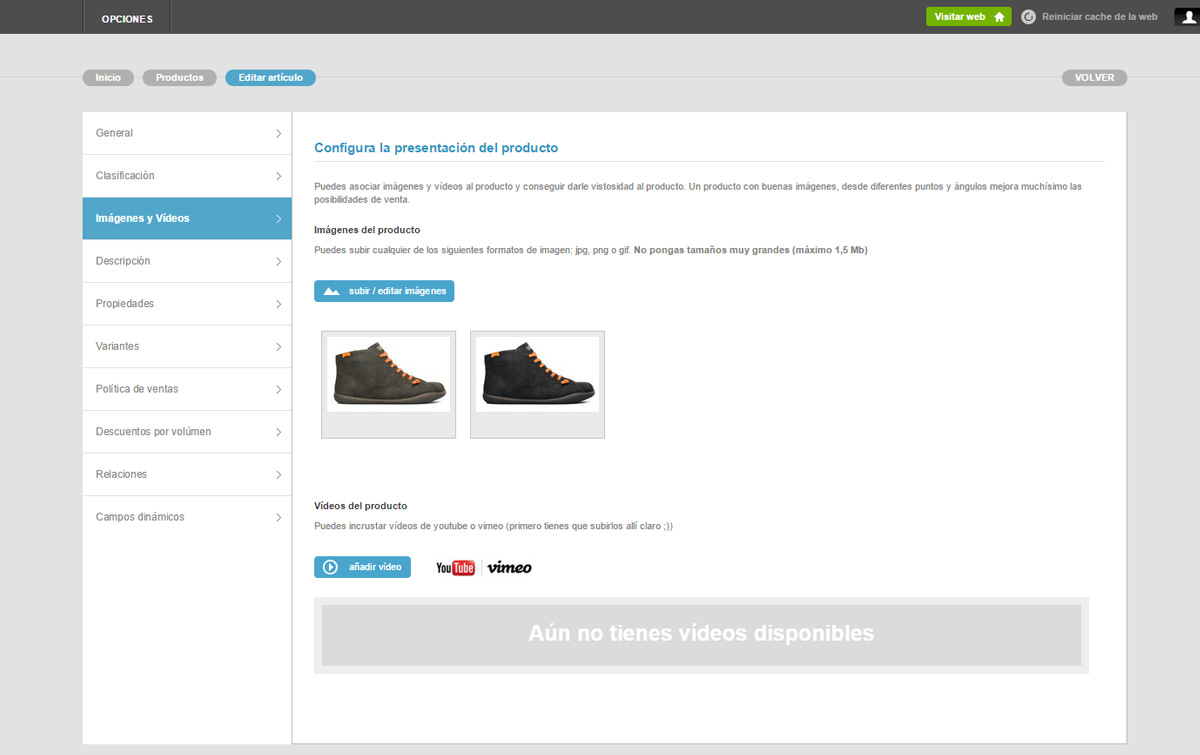Open the Política de ventas label
The height and width of the screenshot is (755, 1200).
[137, 389]
